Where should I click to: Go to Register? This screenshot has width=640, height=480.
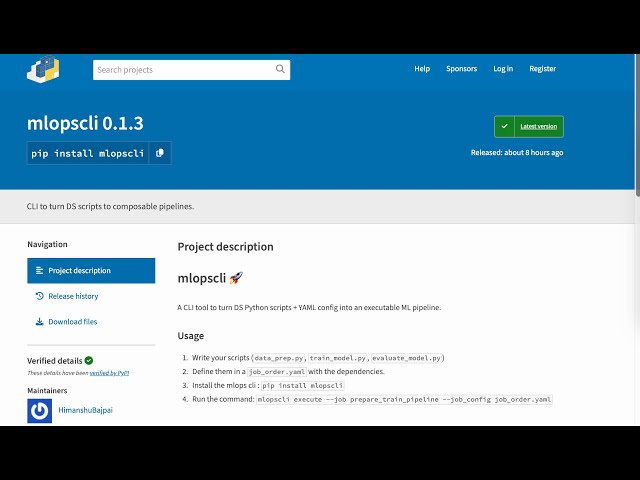(542, 69)
